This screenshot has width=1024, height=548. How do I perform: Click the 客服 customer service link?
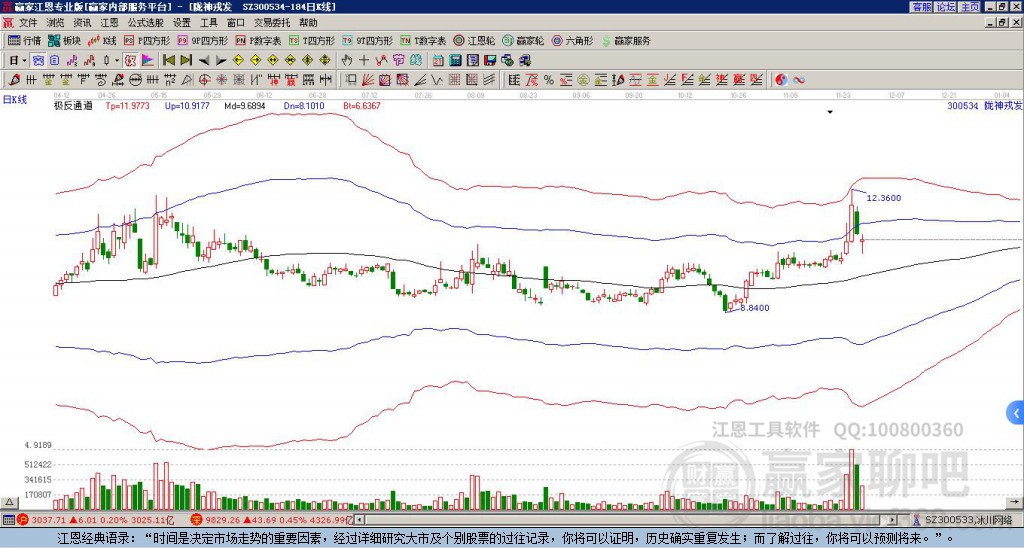tap(921, 7)
